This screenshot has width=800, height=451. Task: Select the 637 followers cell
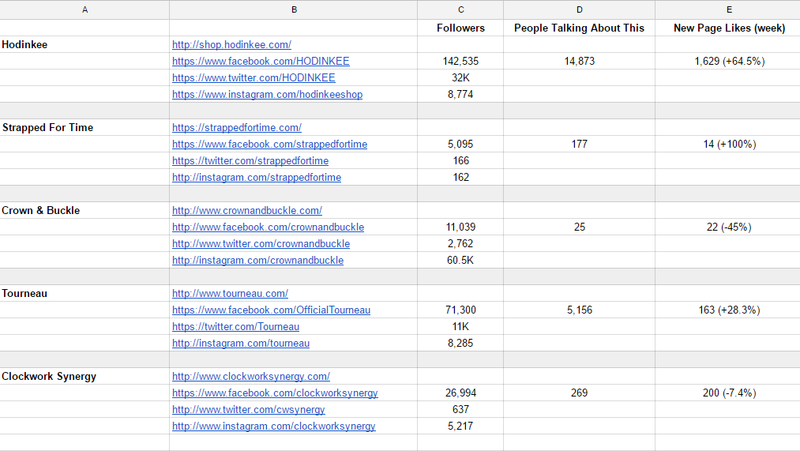click(x=461, y=409)
